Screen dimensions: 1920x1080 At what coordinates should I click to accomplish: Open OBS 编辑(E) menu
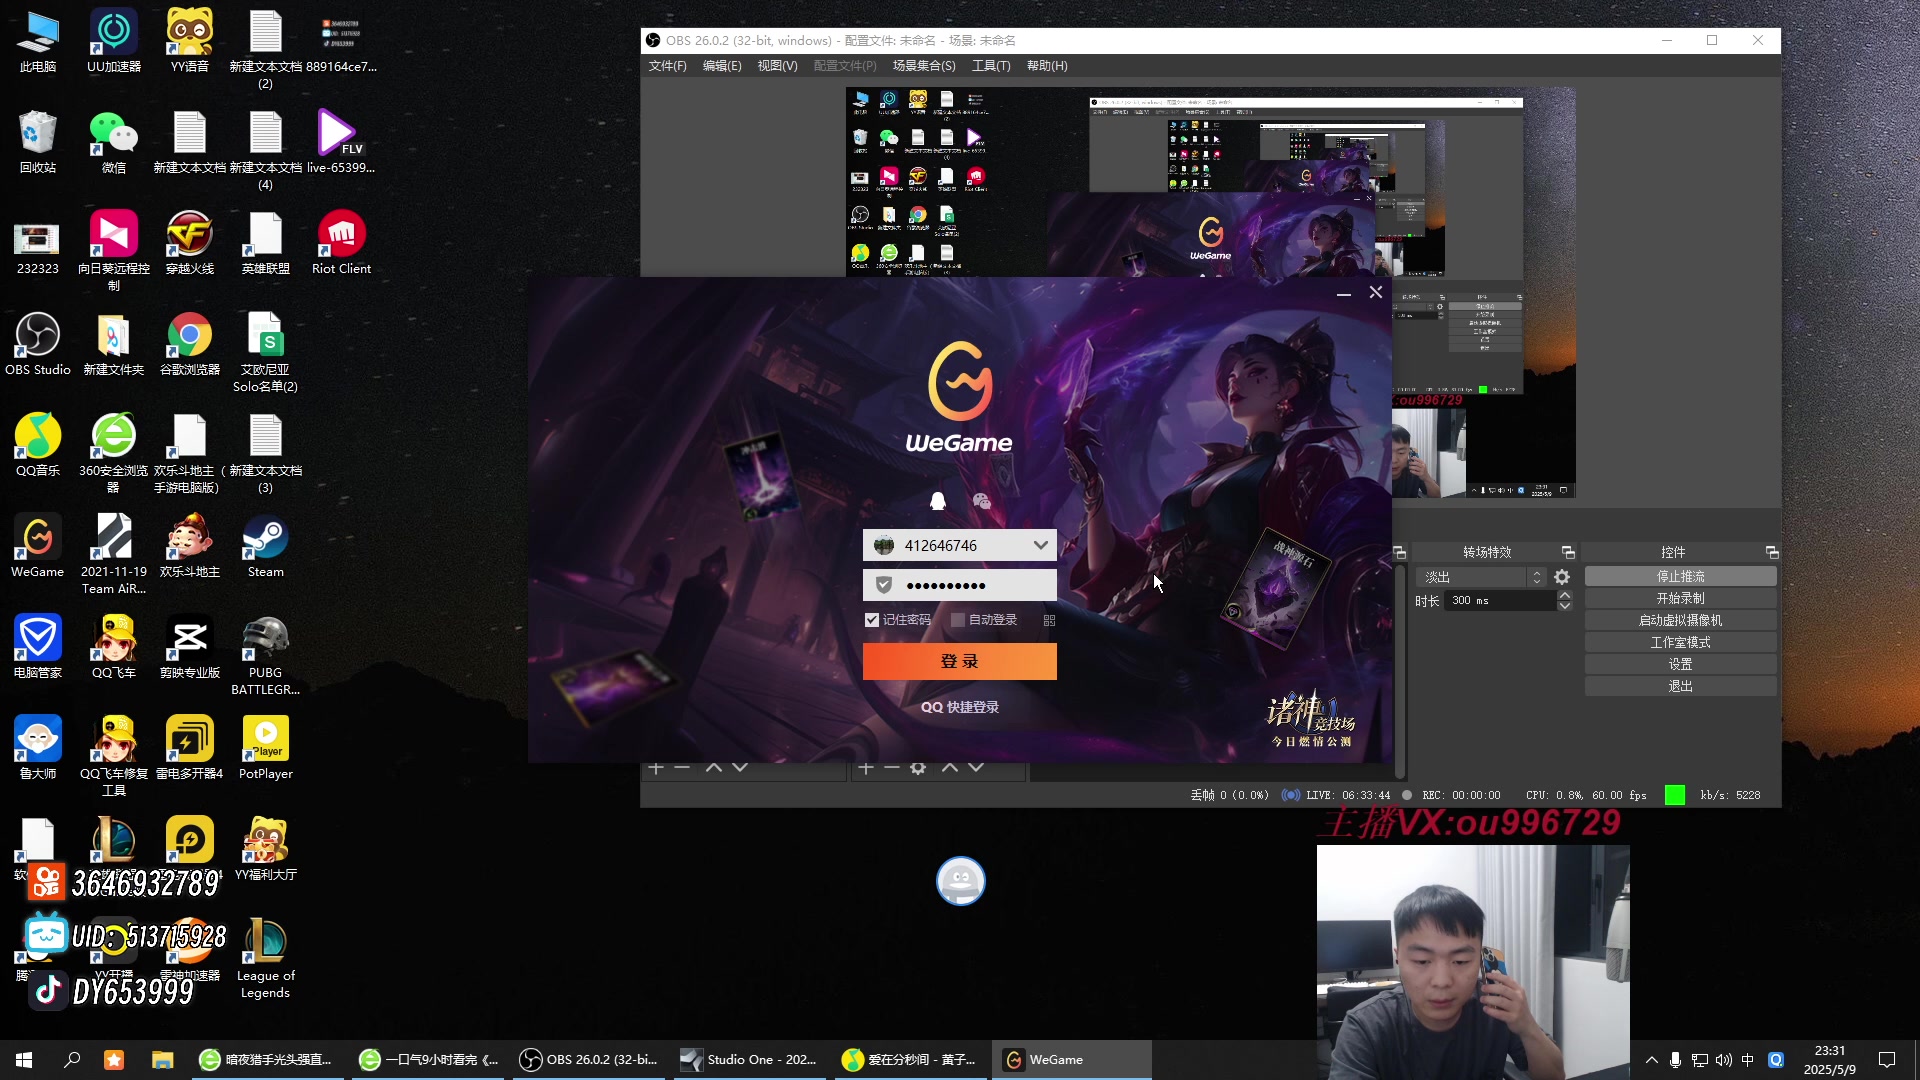click(722, 66)
